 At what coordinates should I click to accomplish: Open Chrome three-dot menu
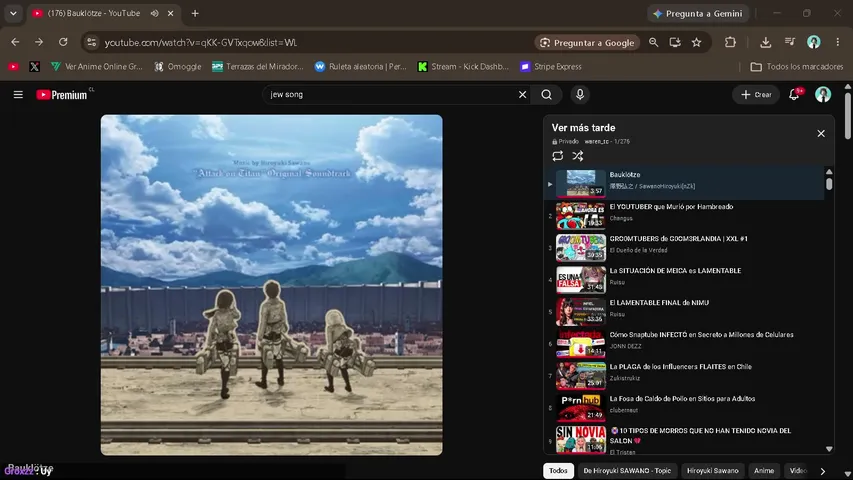pos(838,42)
